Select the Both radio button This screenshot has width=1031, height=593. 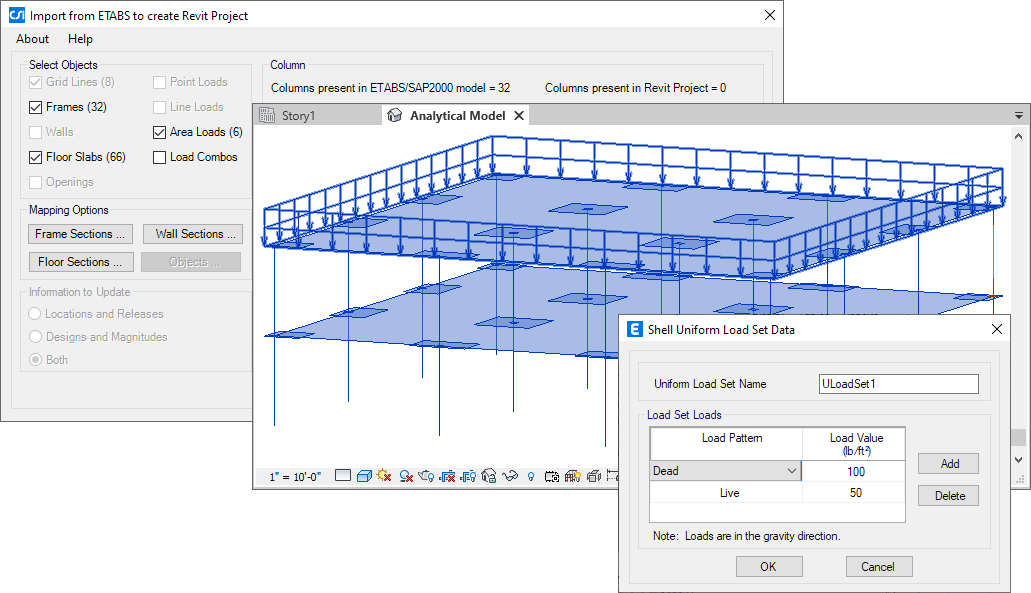[35, 360]
